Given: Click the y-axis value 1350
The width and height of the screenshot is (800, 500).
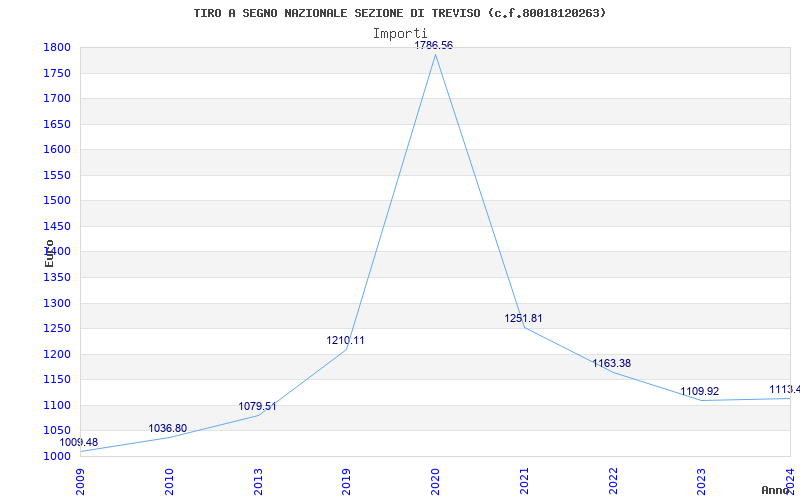Looking at the screenshot, I should tap(57, 278).
